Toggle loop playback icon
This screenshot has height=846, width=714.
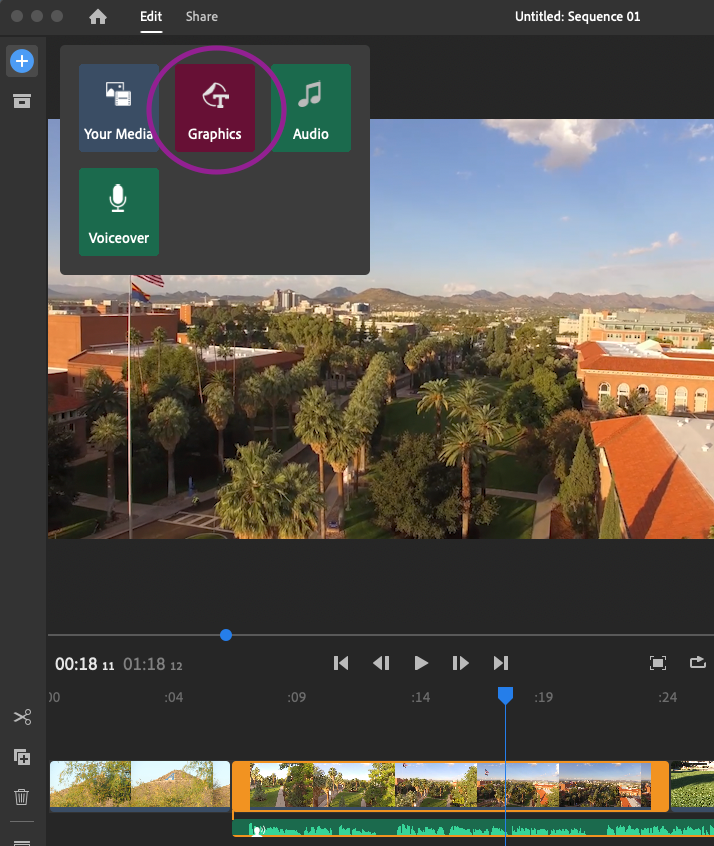pyautogui.click(x=698, y=663)
